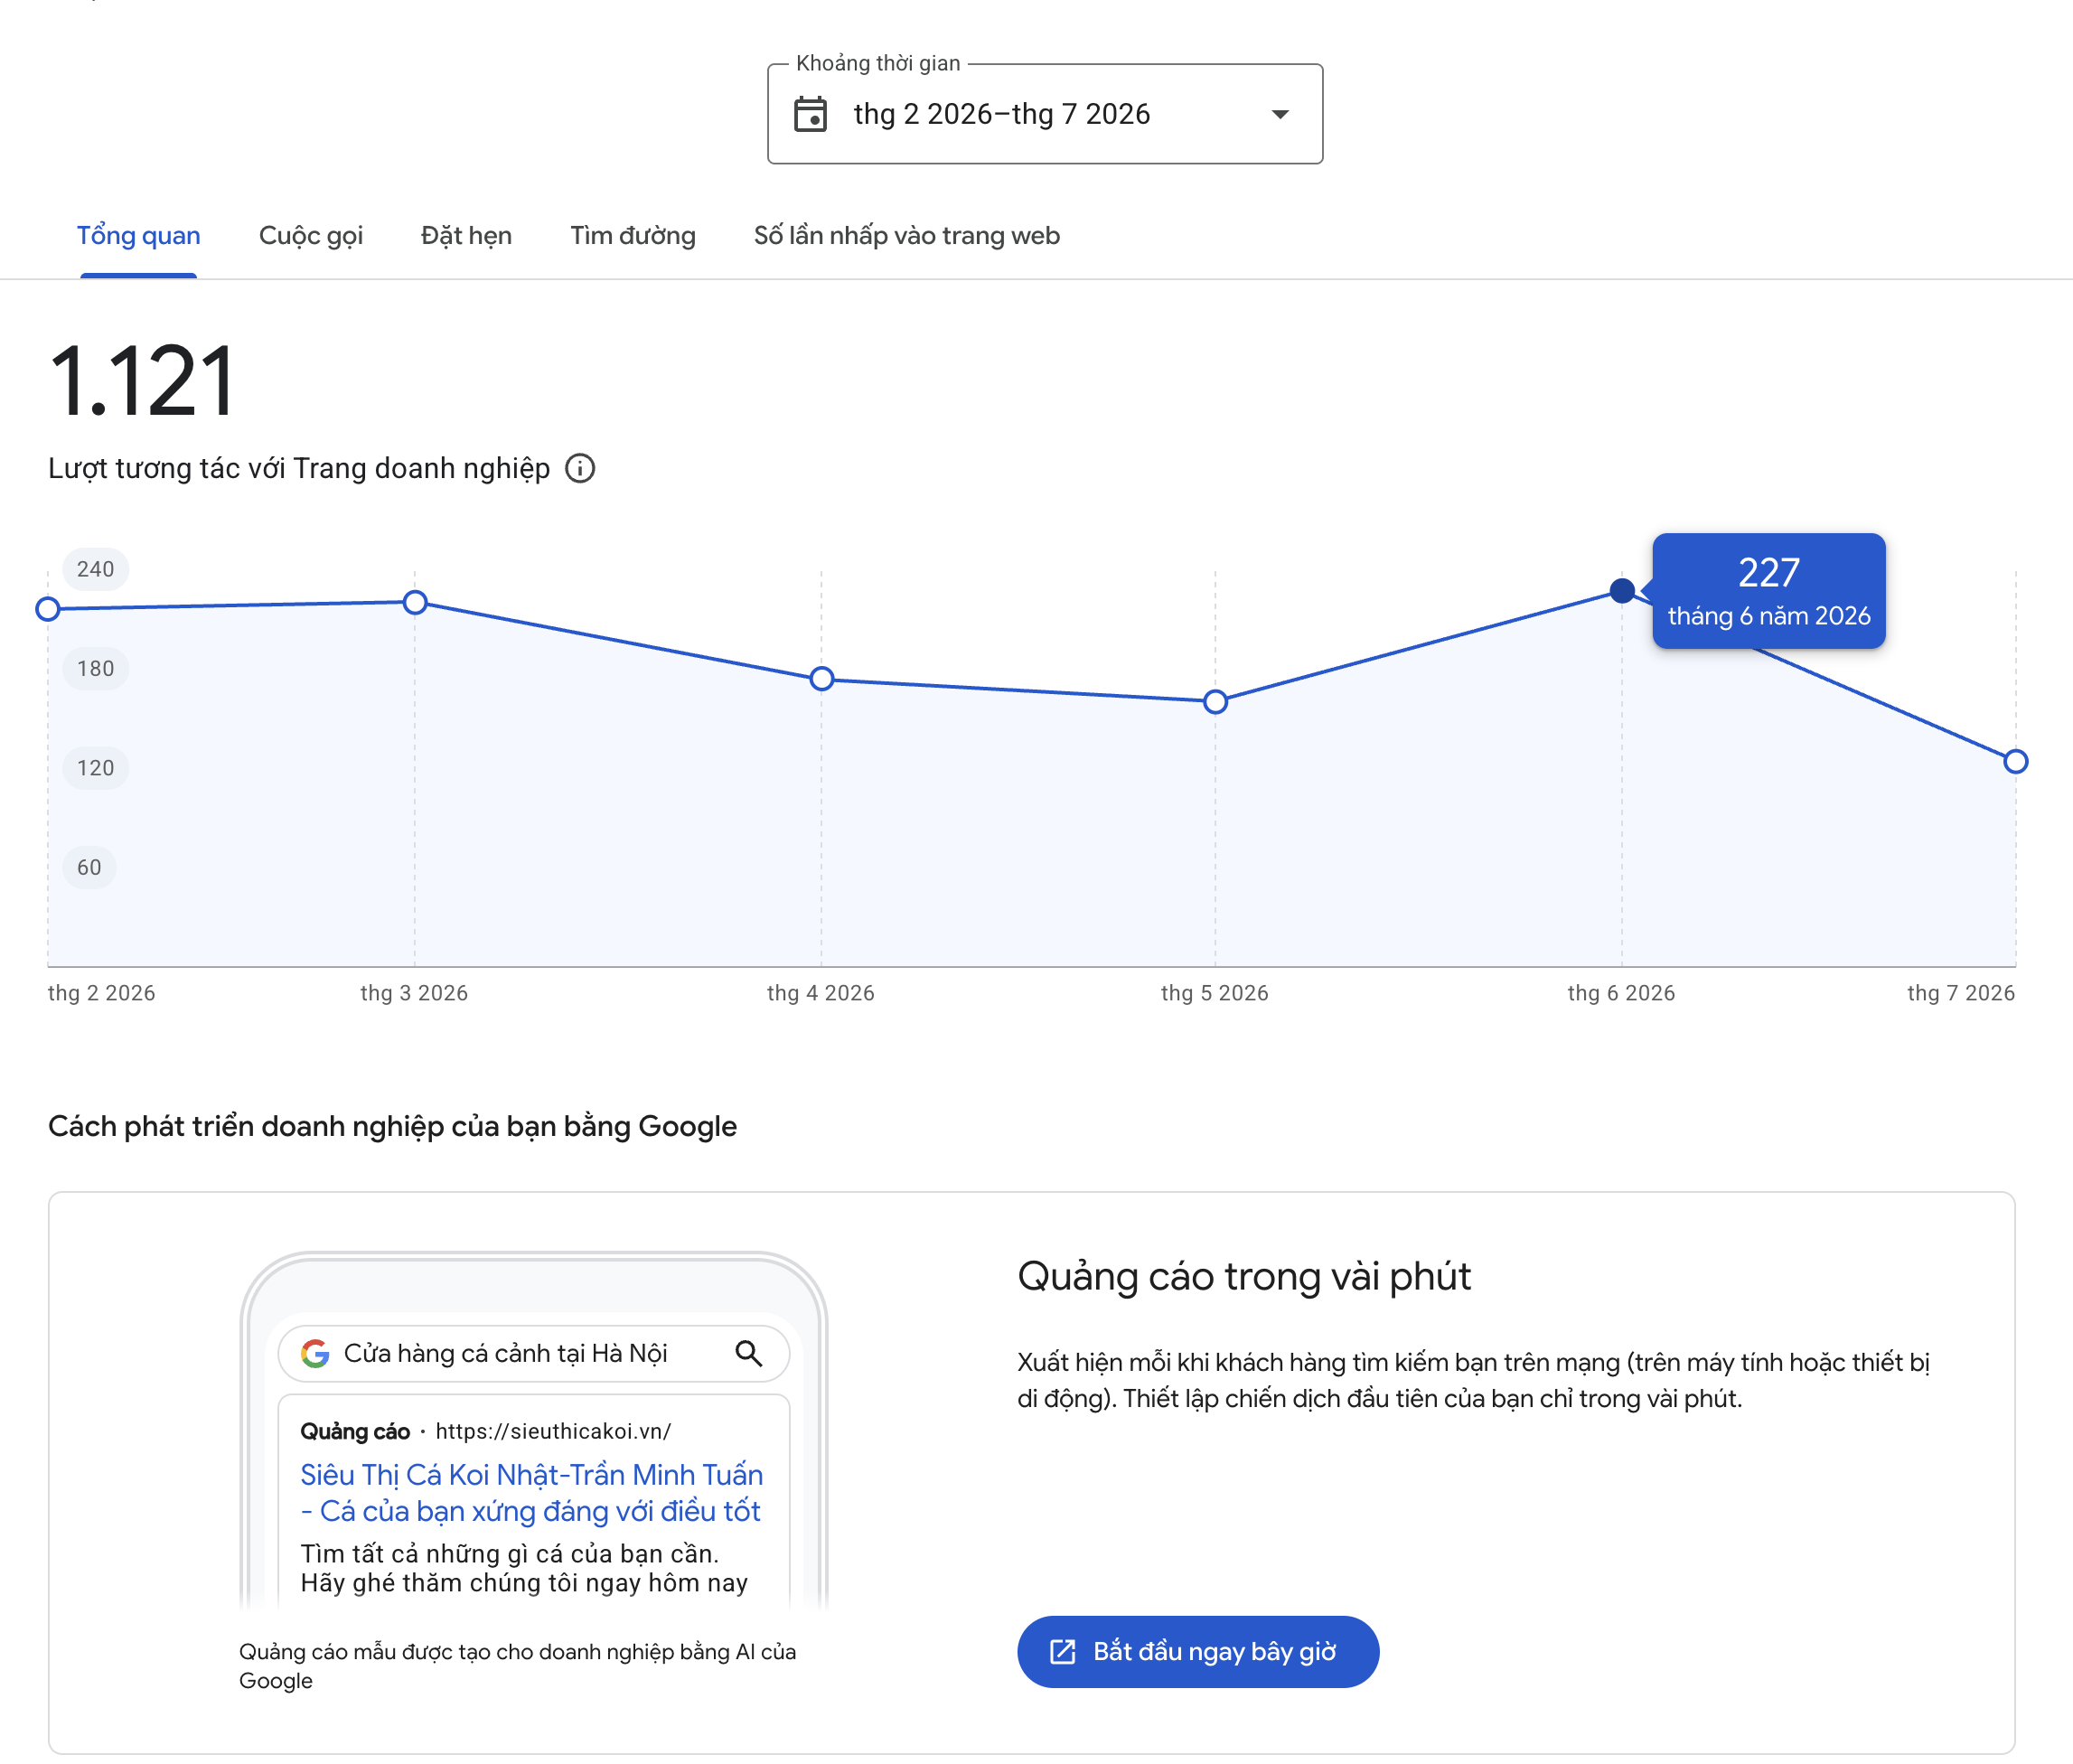Open the Khoảng thời gian dropdown arrow
This screenshot has width=2073, height=1764.
(1280, 114)
